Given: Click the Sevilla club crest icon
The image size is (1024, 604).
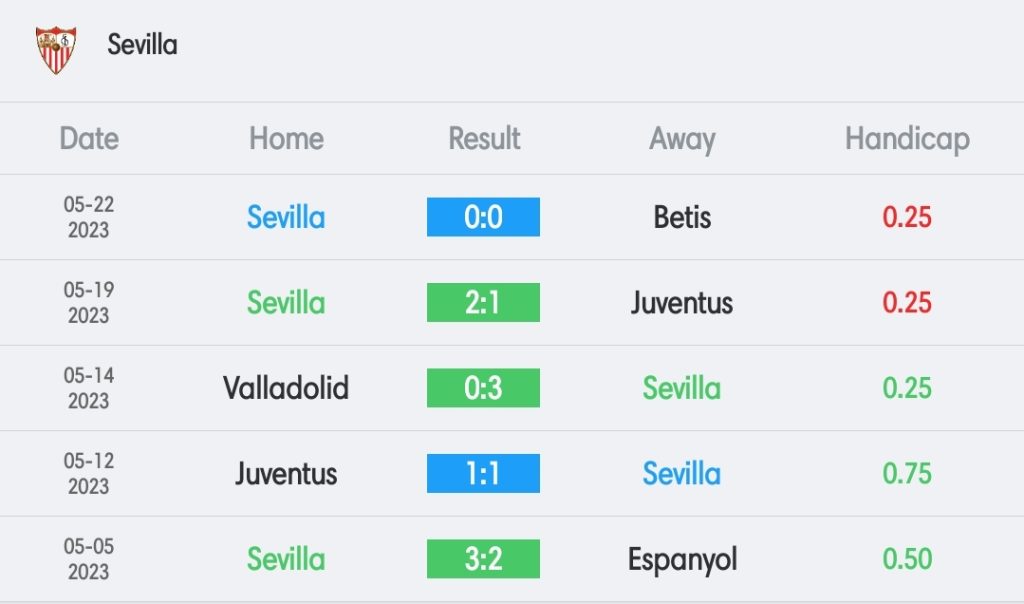Looking at the screenshot, I should point(56,50).
